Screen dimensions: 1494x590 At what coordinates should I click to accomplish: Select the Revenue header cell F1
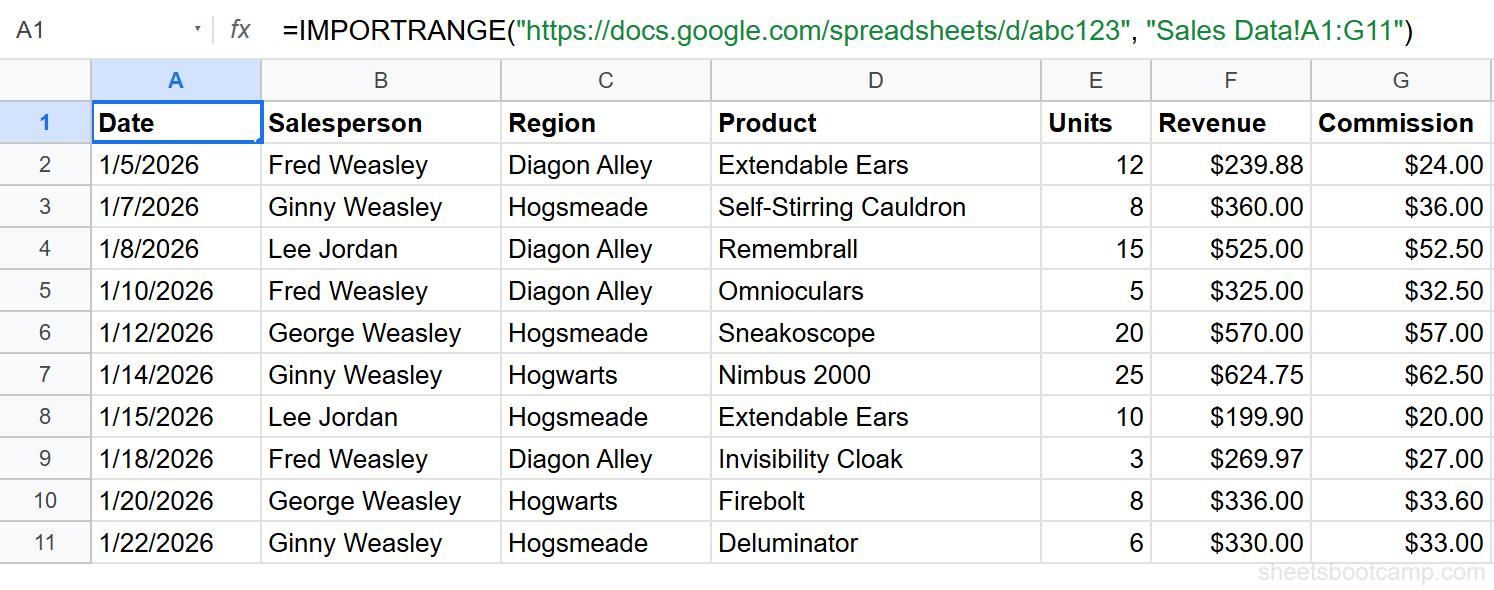pyautogui.click(x=1230, y=122)
